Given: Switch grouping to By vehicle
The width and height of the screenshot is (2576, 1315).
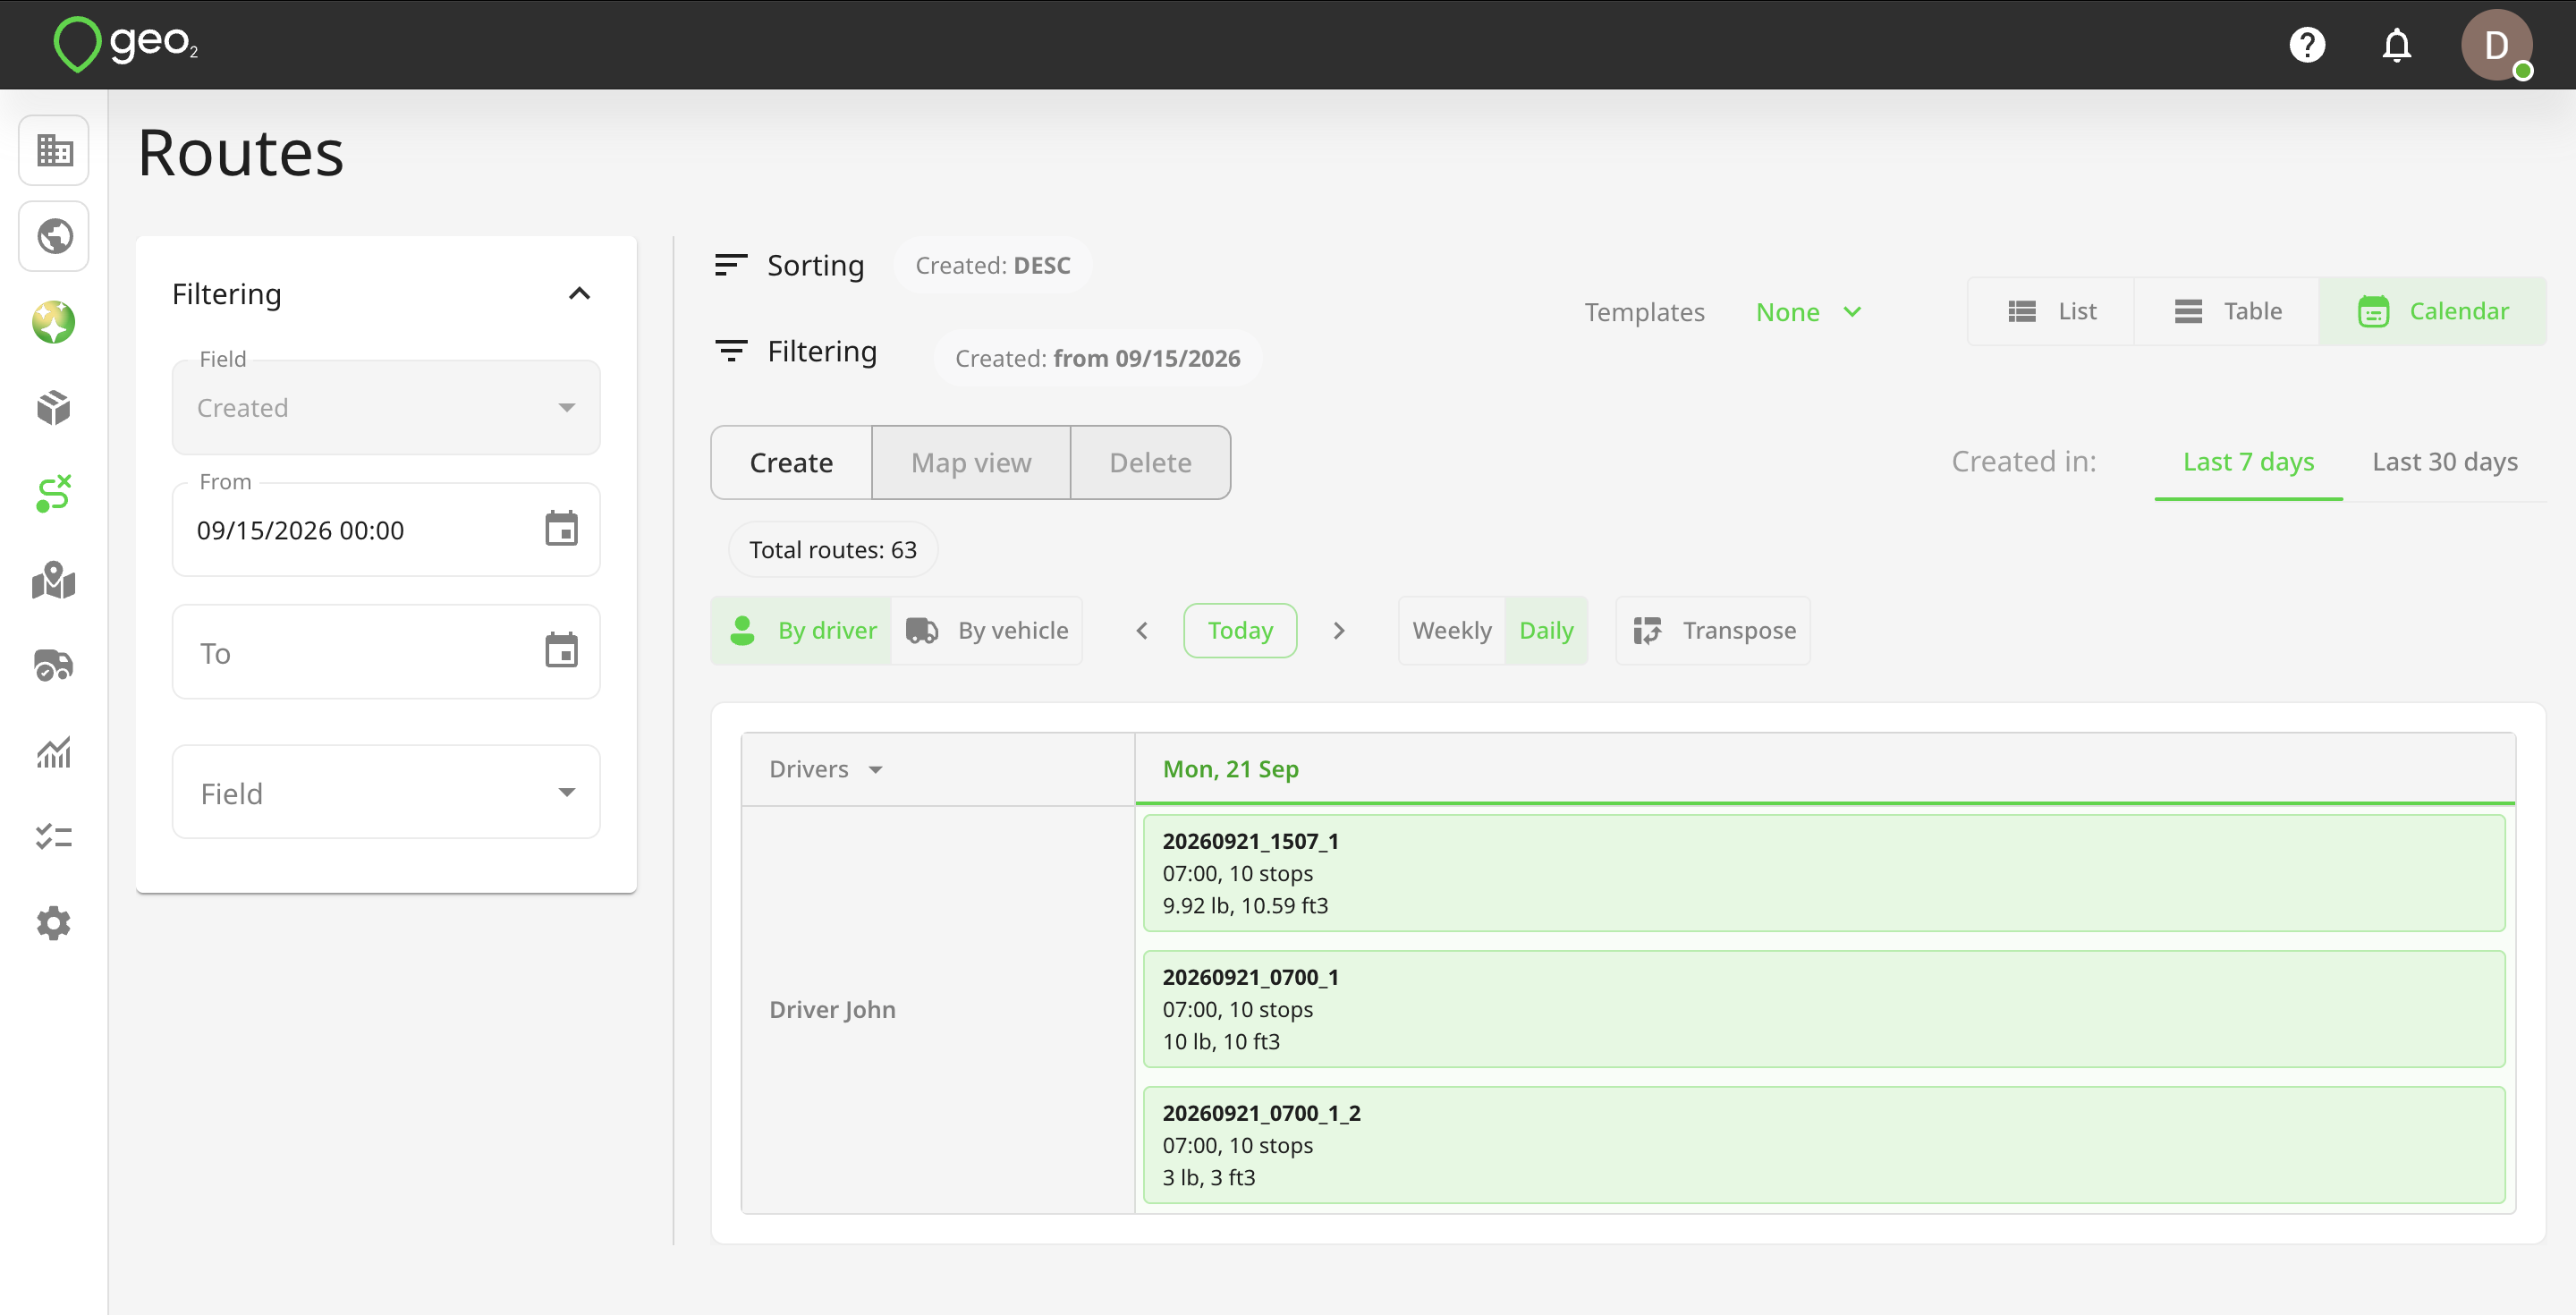Looking at the screenshot, I should [988, 630].
